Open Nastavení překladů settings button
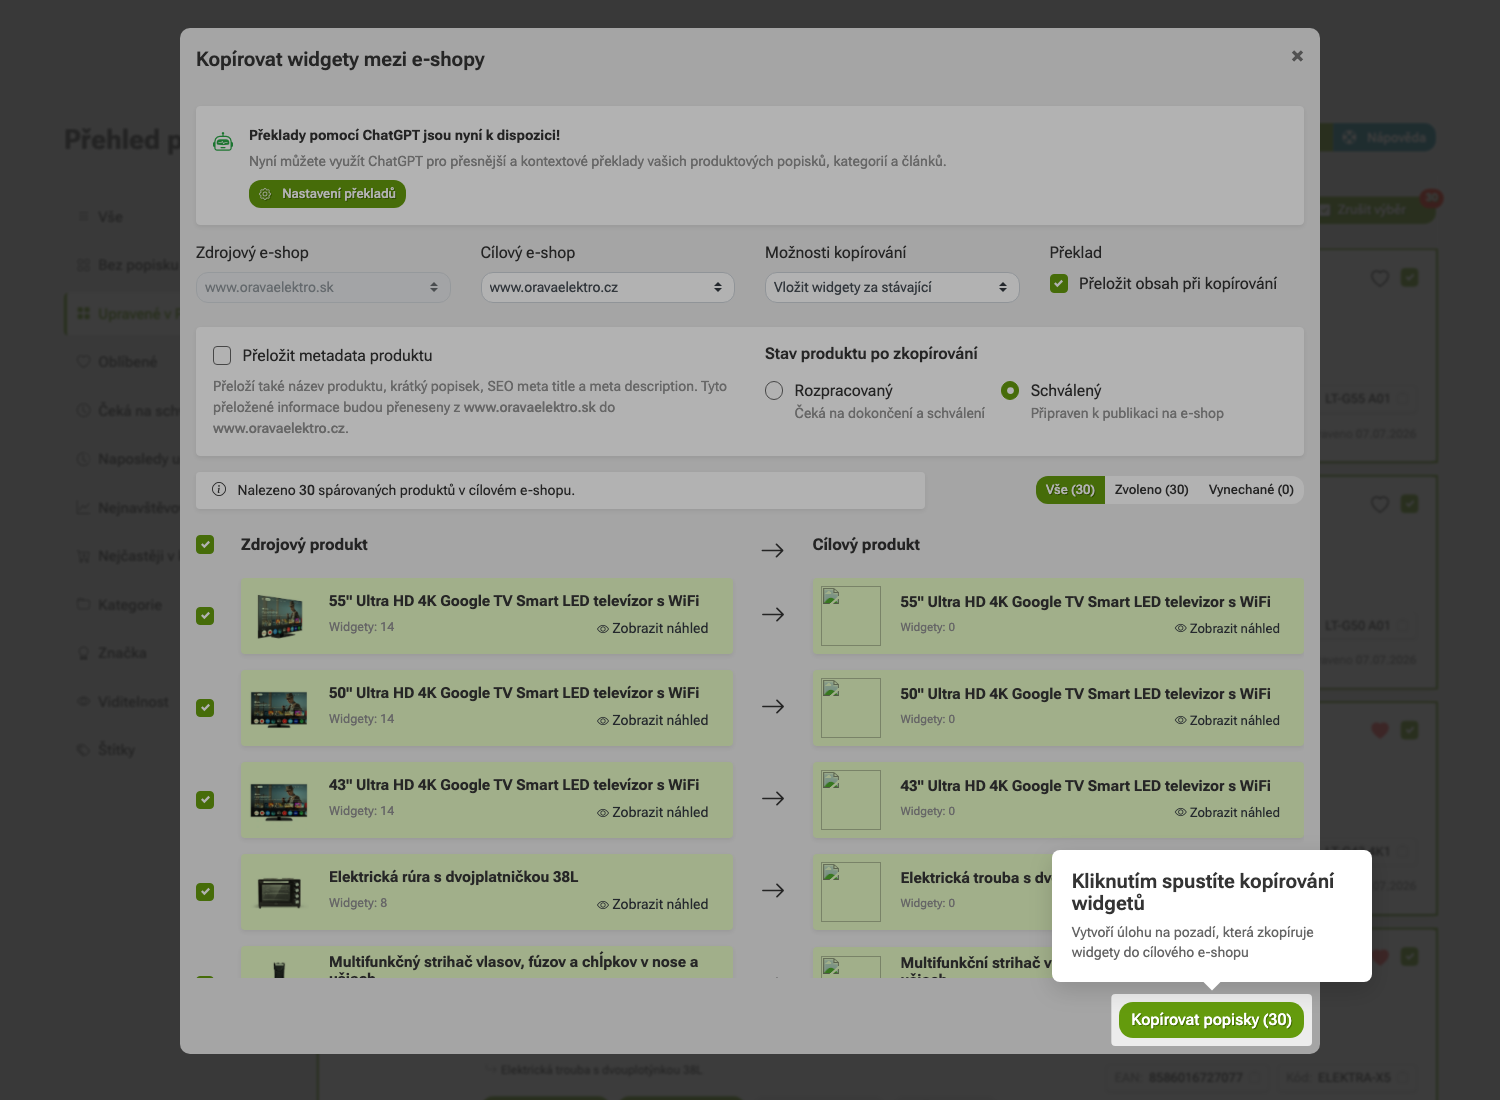 point(327,194)
